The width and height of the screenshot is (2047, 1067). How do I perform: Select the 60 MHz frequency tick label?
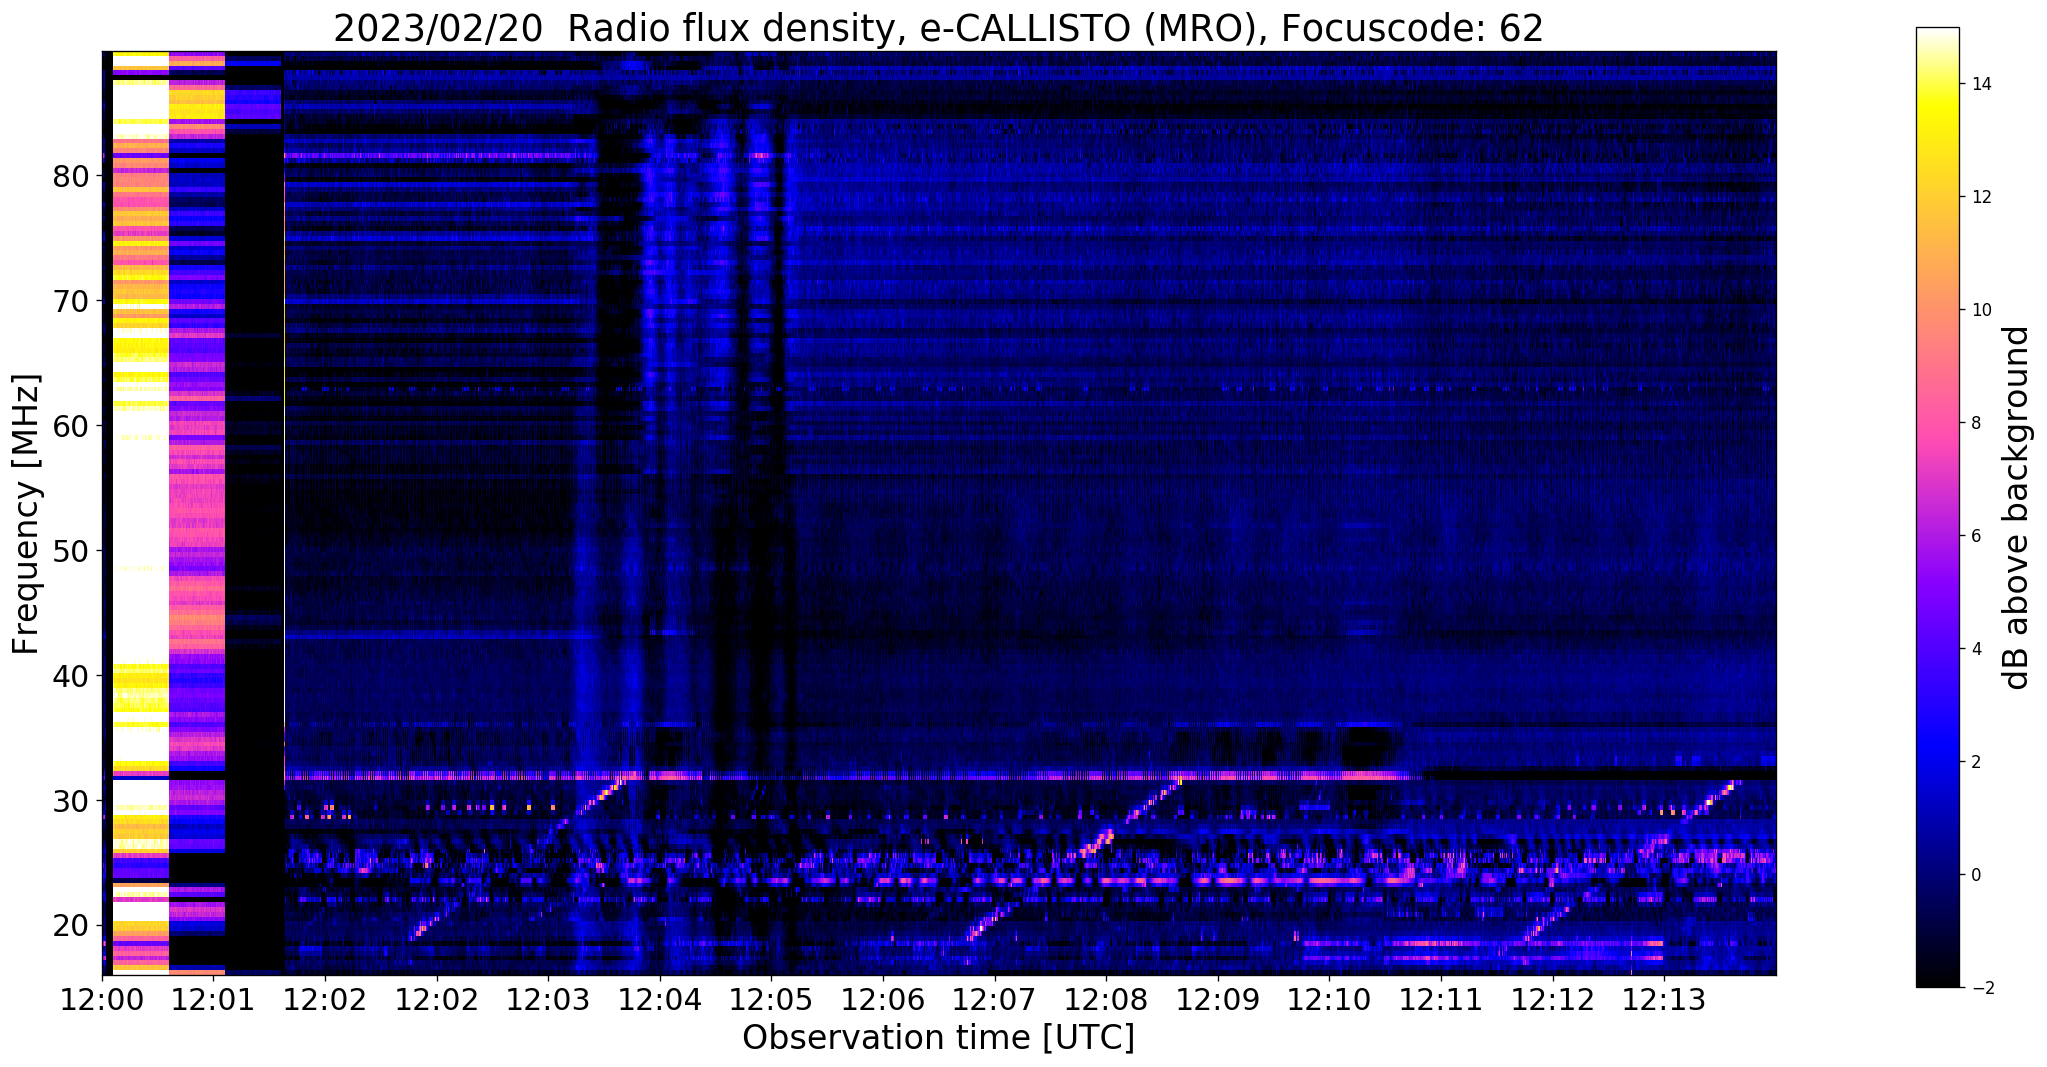(70, 426)
